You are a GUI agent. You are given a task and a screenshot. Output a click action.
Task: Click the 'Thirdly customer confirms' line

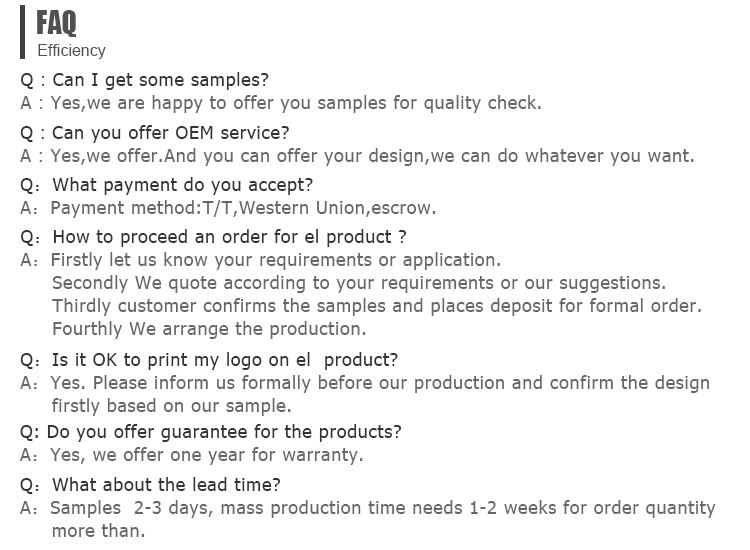pos(376,306)
